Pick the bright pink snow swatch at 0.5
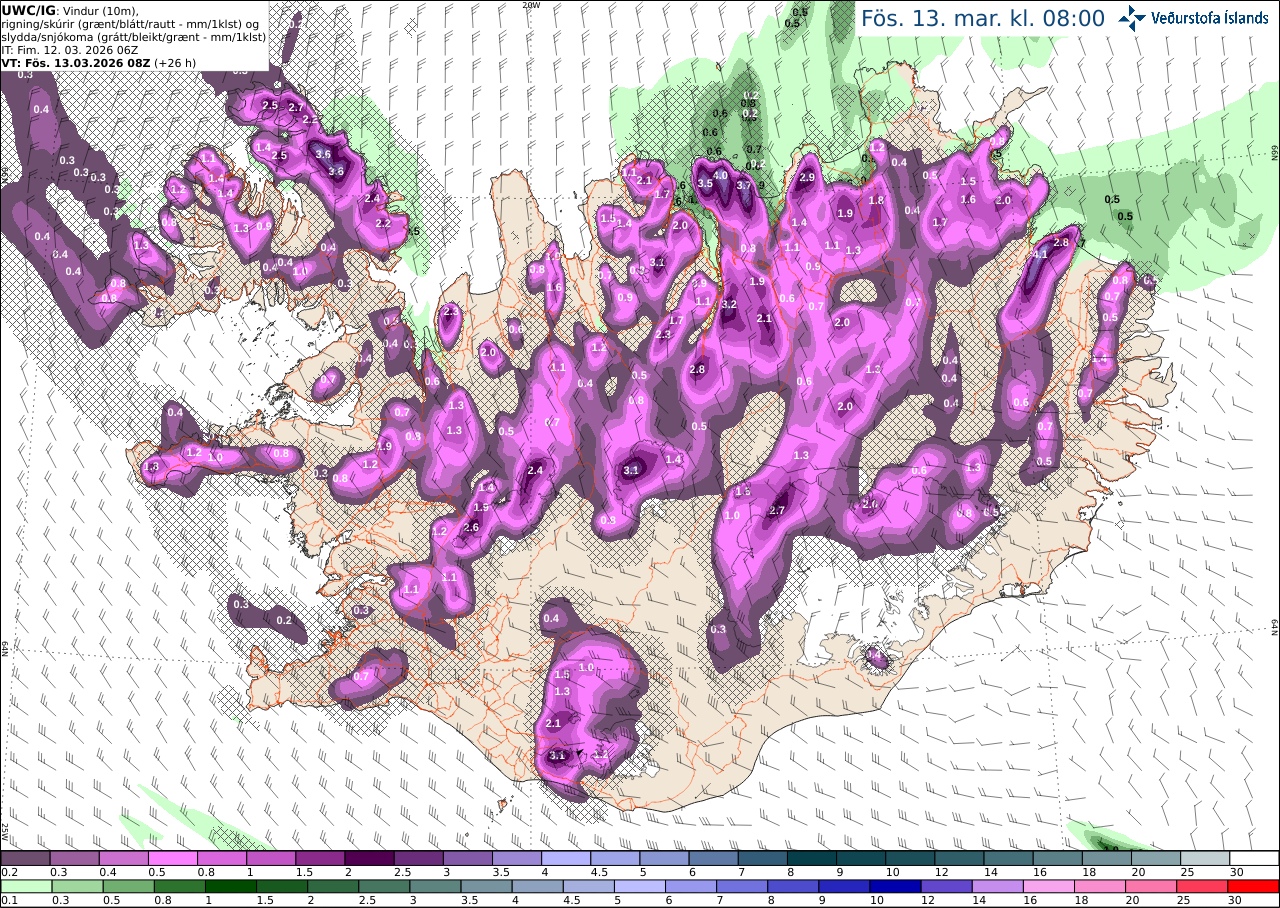The height and width of the screenshot is (908, 1280). point(172,858)
